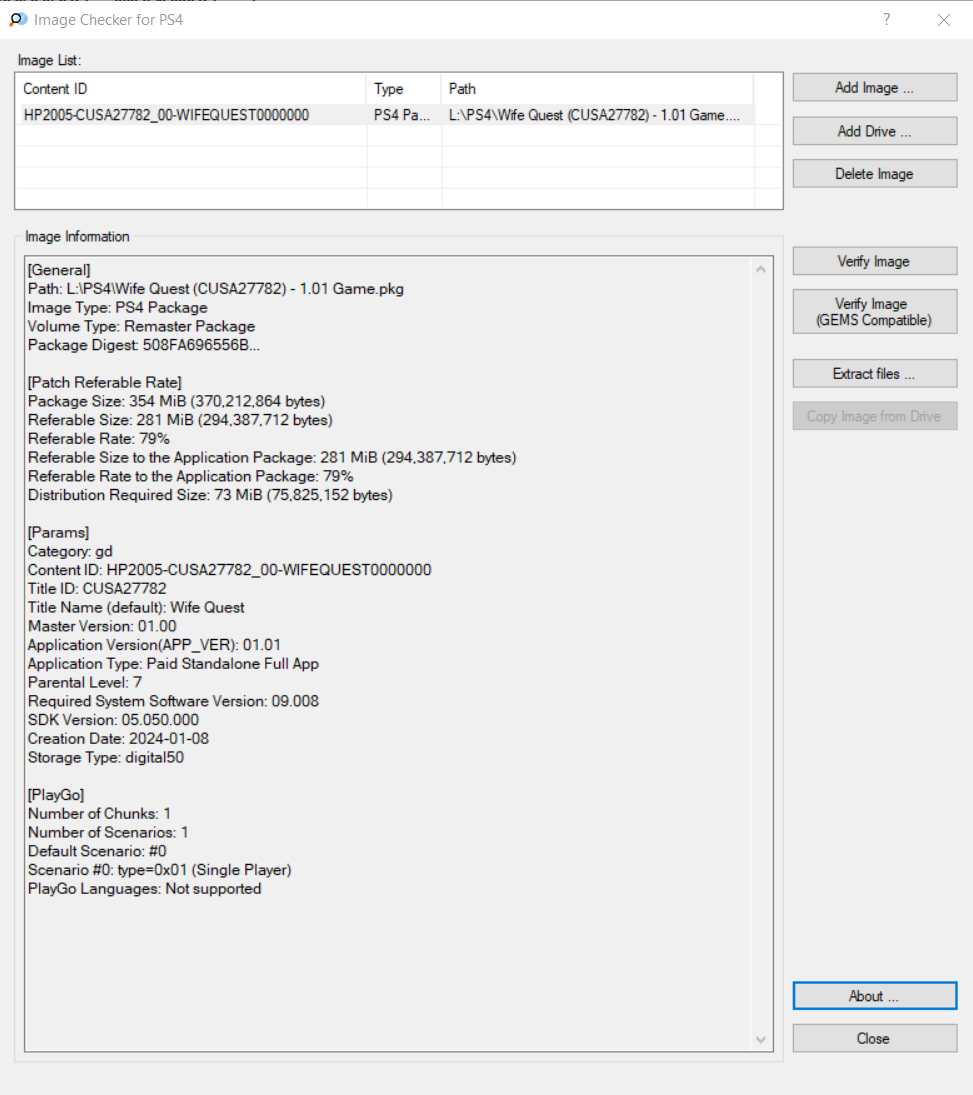Close the Image Checker window
Image resolution: width=973 pixels, height=1095 pixels.
tap(944, 20)
